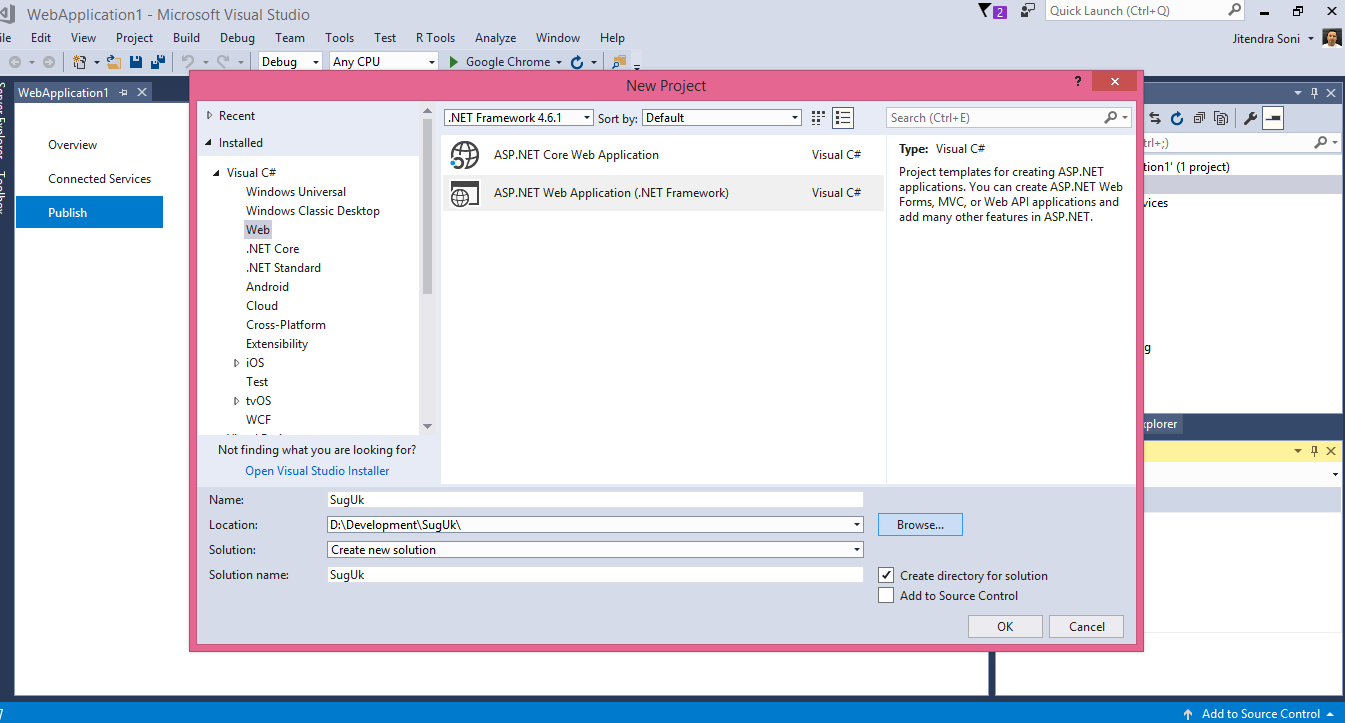This screenshot has width=1345, height=723.
Task: Select the Publish tab in WebApplication1 page
Action: coord(89,212)
